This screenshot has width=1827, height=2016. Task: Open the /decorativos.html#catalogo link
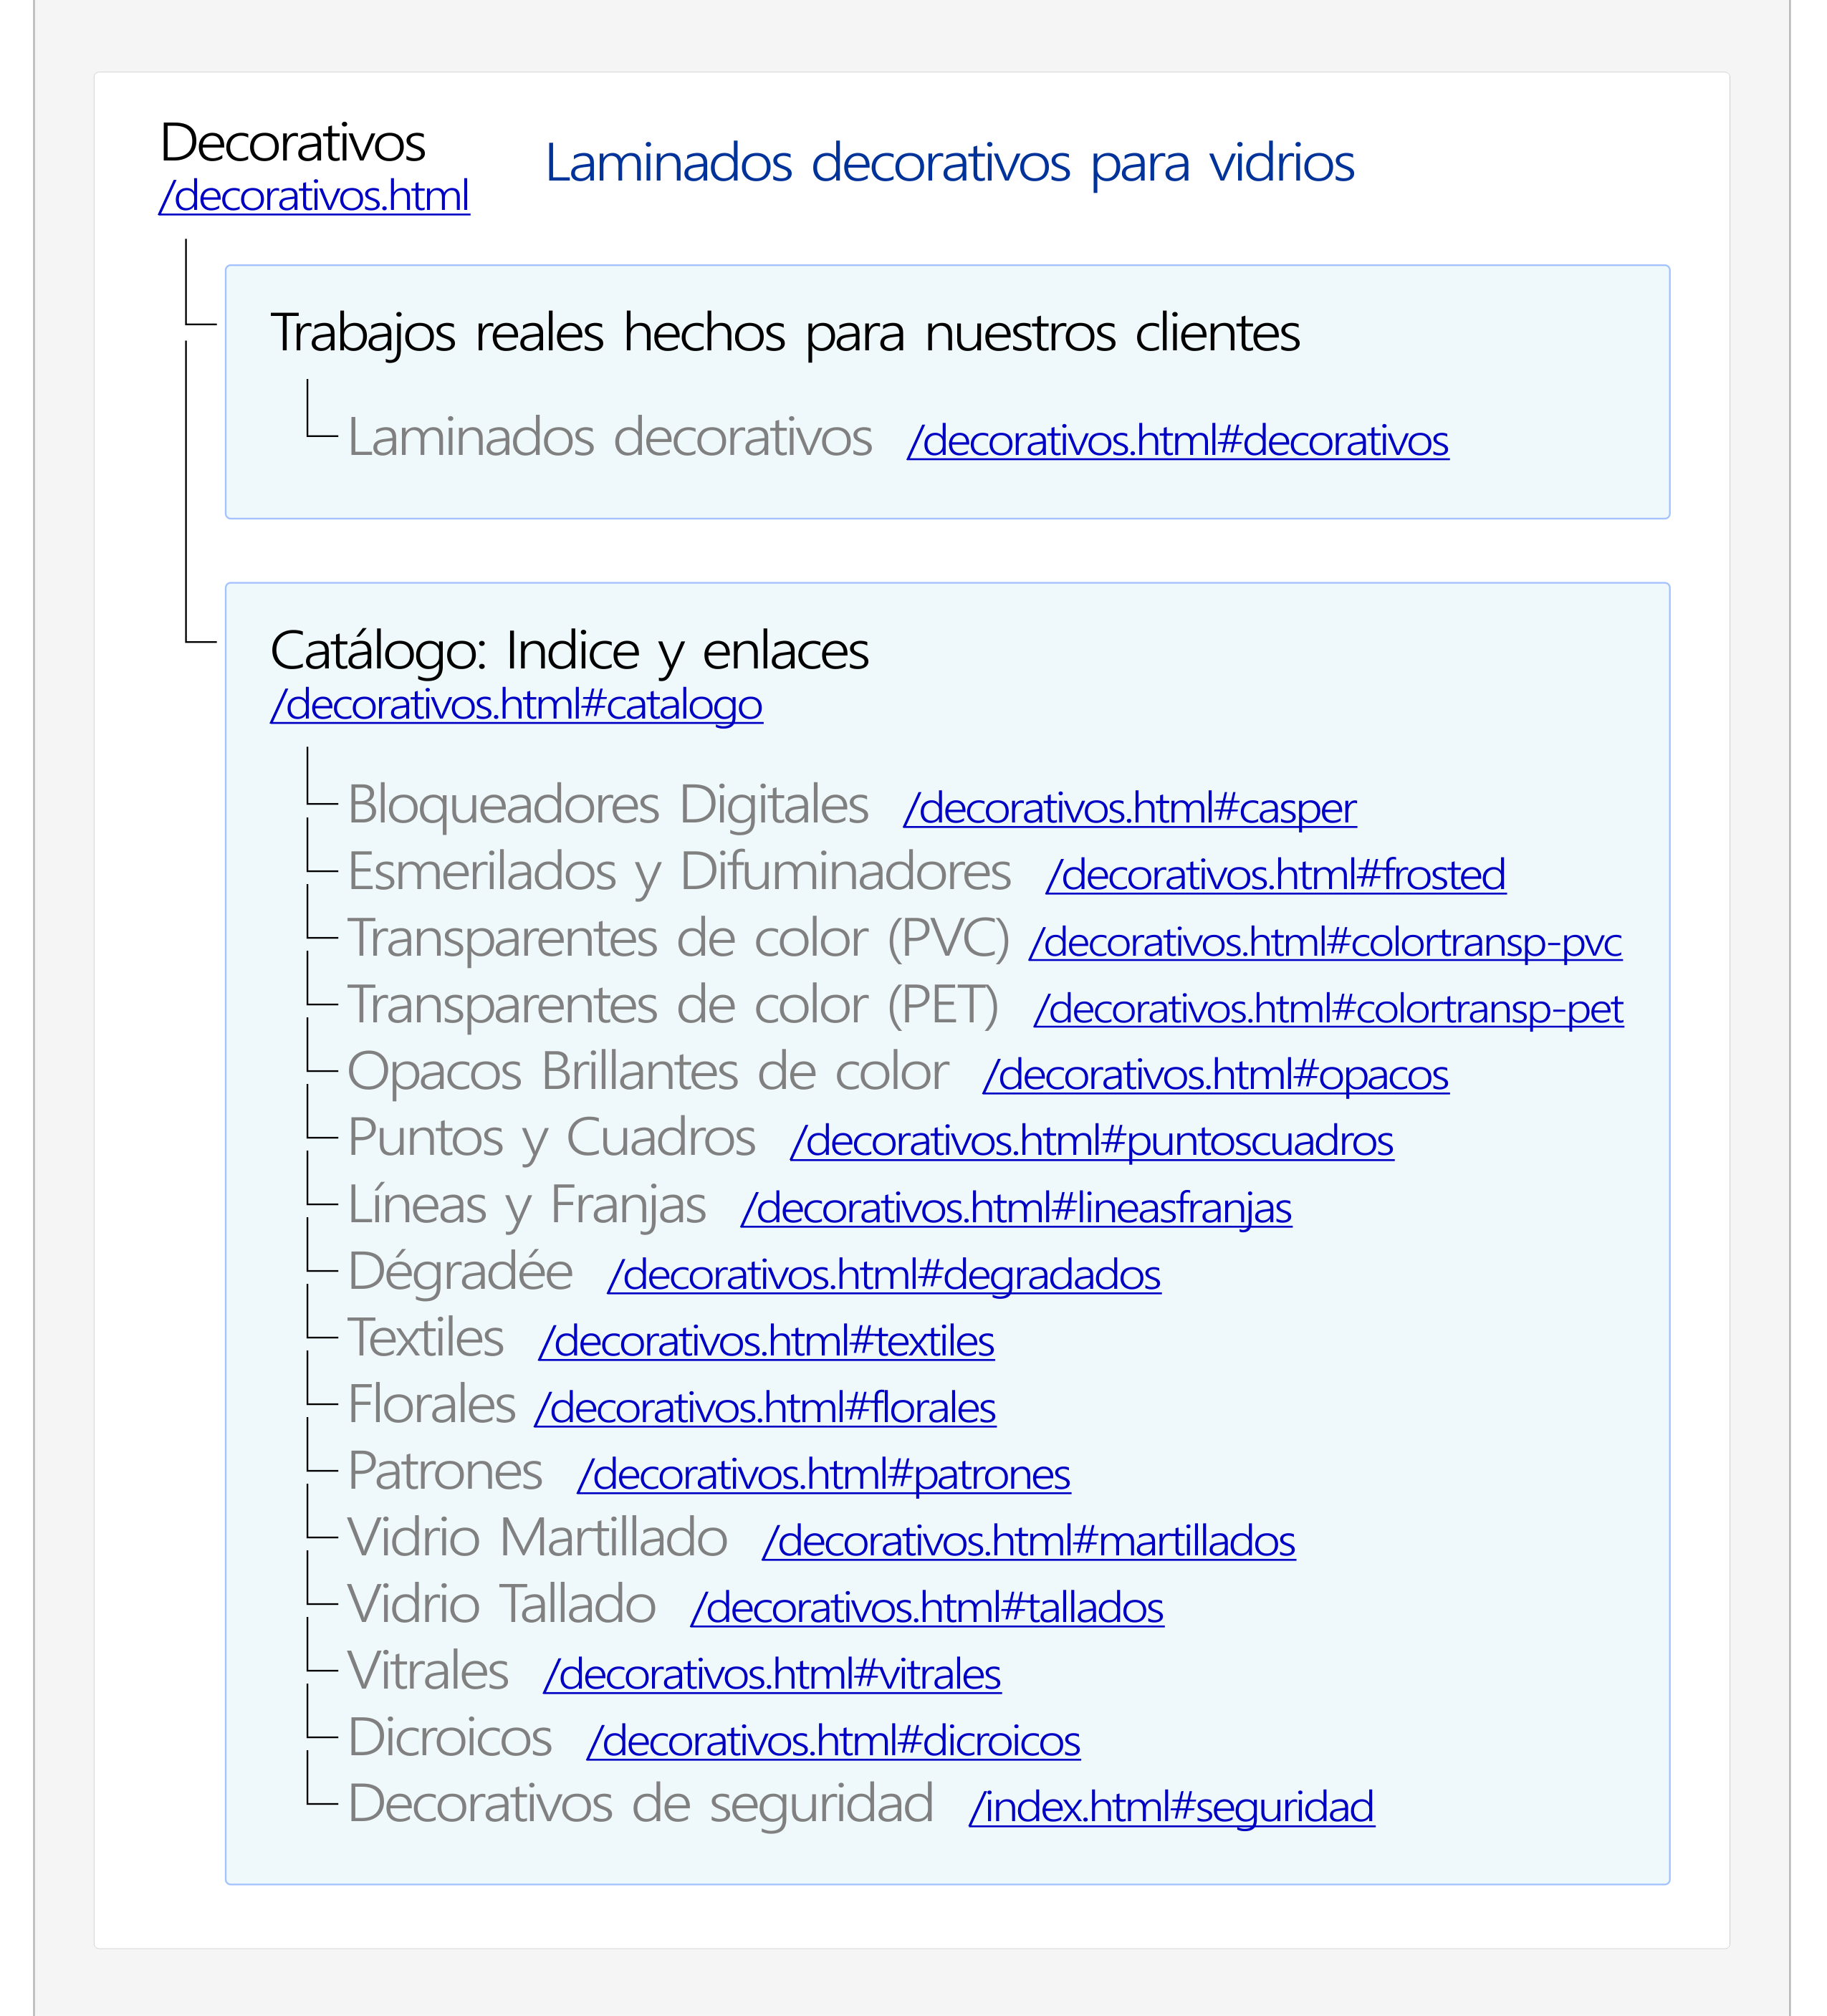pos(517,705)
